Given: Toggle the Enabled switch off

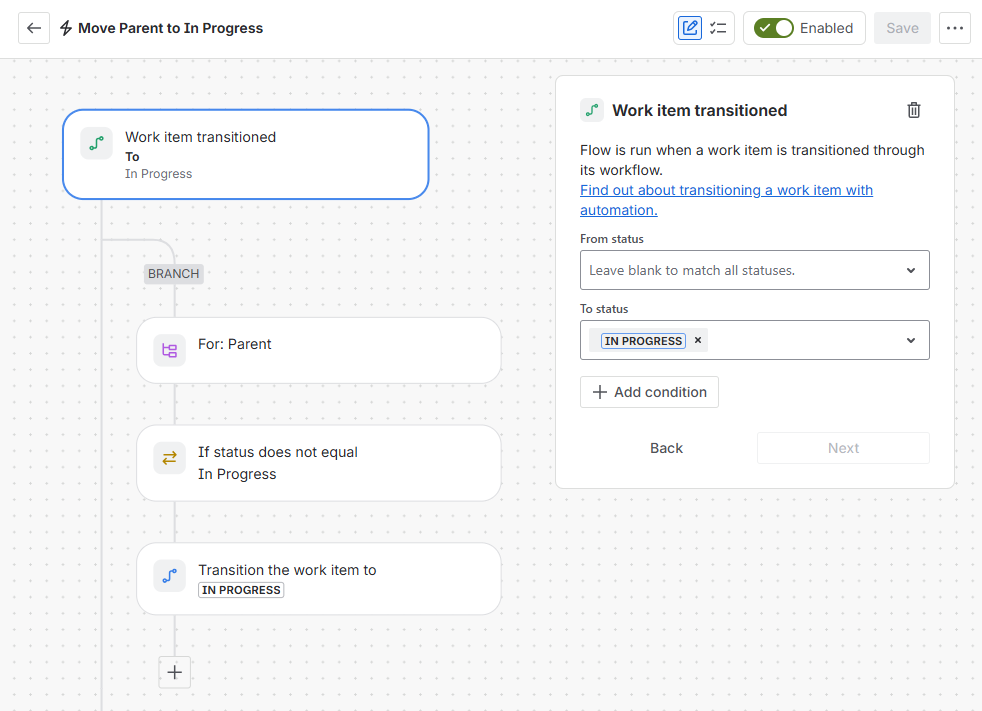Looking at the screenshot, I should 773,28.
